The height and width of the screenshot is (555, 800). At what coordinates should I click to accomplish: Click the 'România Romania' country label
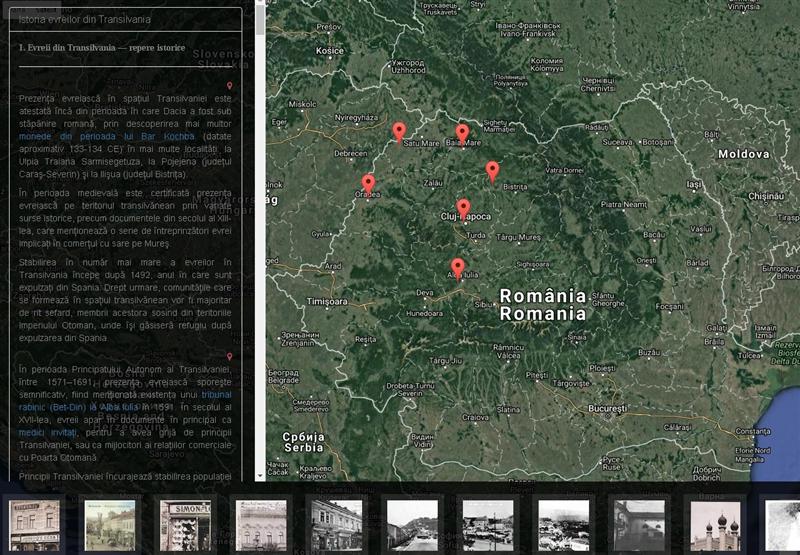point(543,305)
